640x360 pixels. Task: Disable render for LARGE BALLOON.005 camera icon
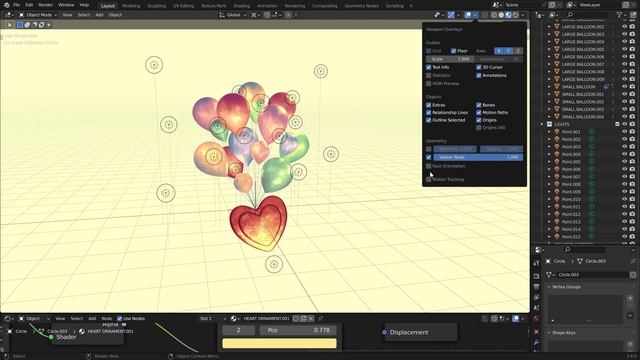click(632, 49)
